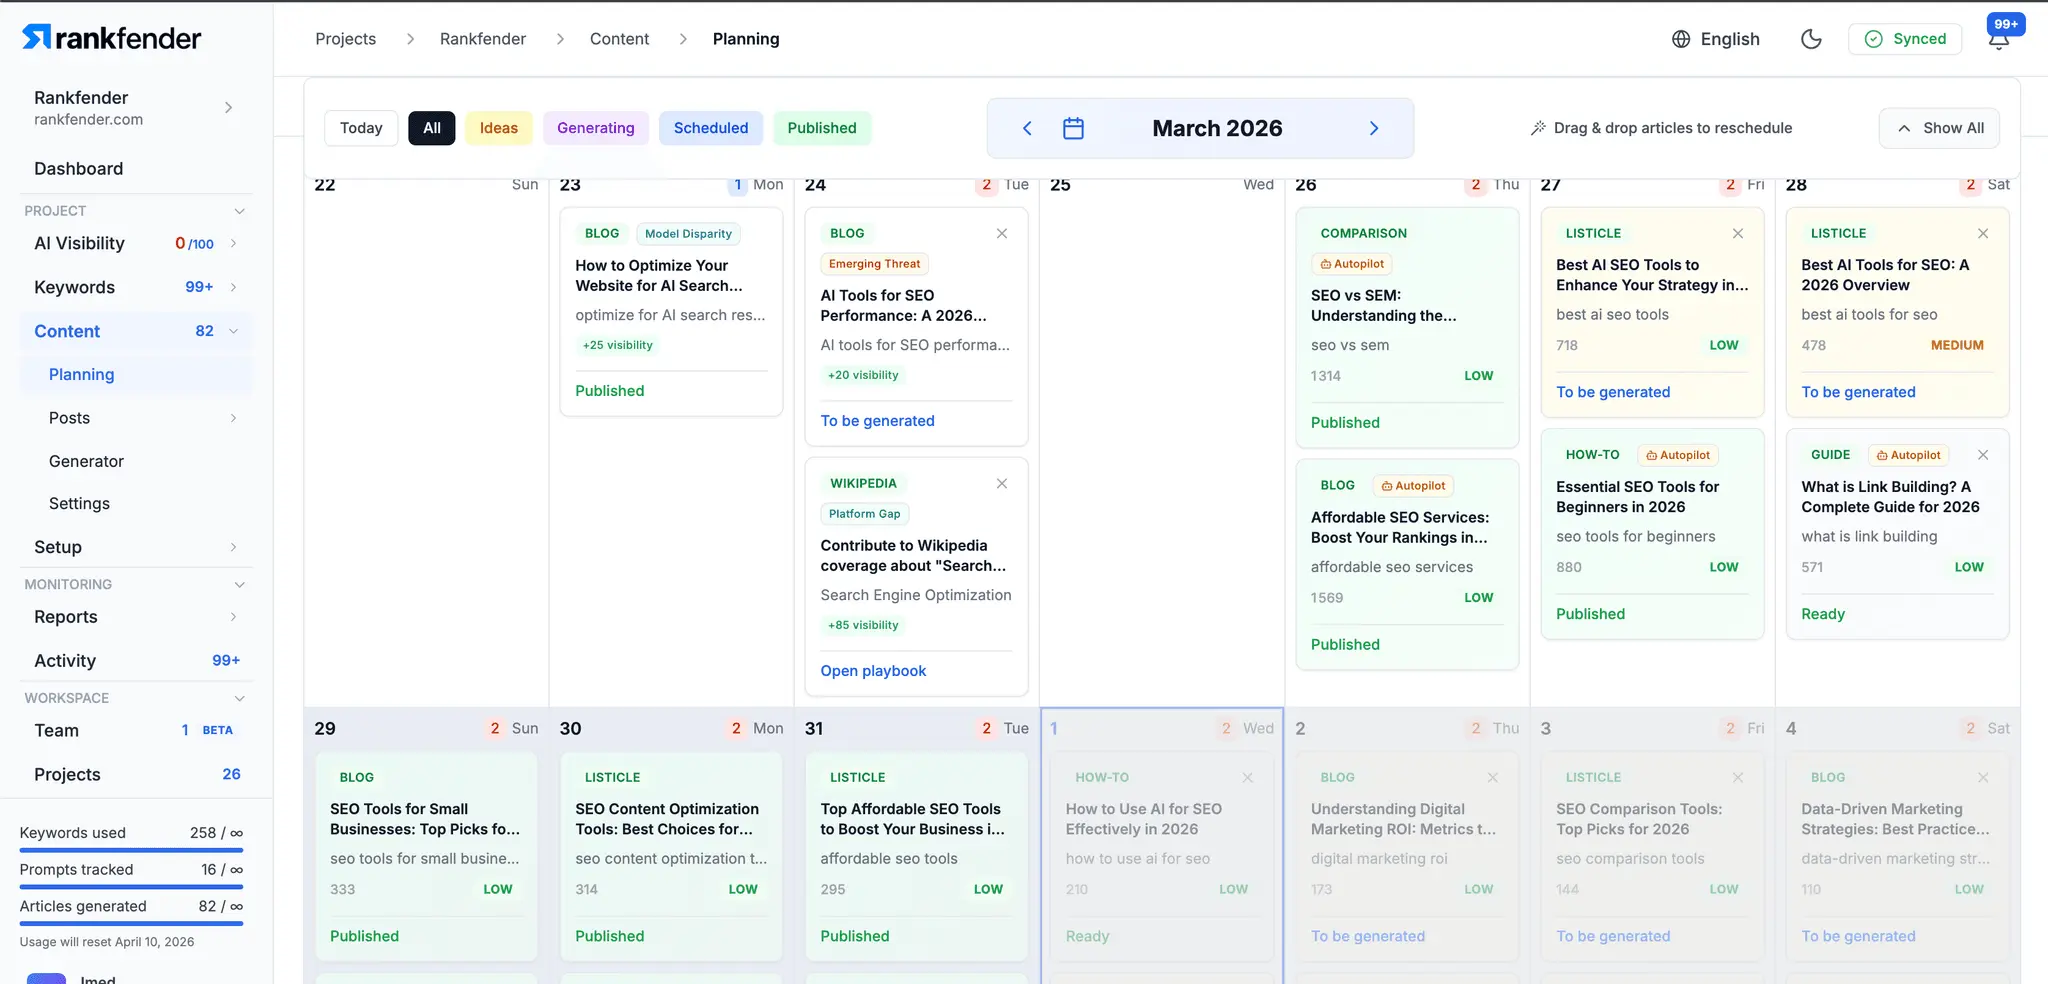Close the Best AI Tools for SEO overview card
This screenshot has height=984, width=2048.
pyautogui.click(x=1983, y=234)
